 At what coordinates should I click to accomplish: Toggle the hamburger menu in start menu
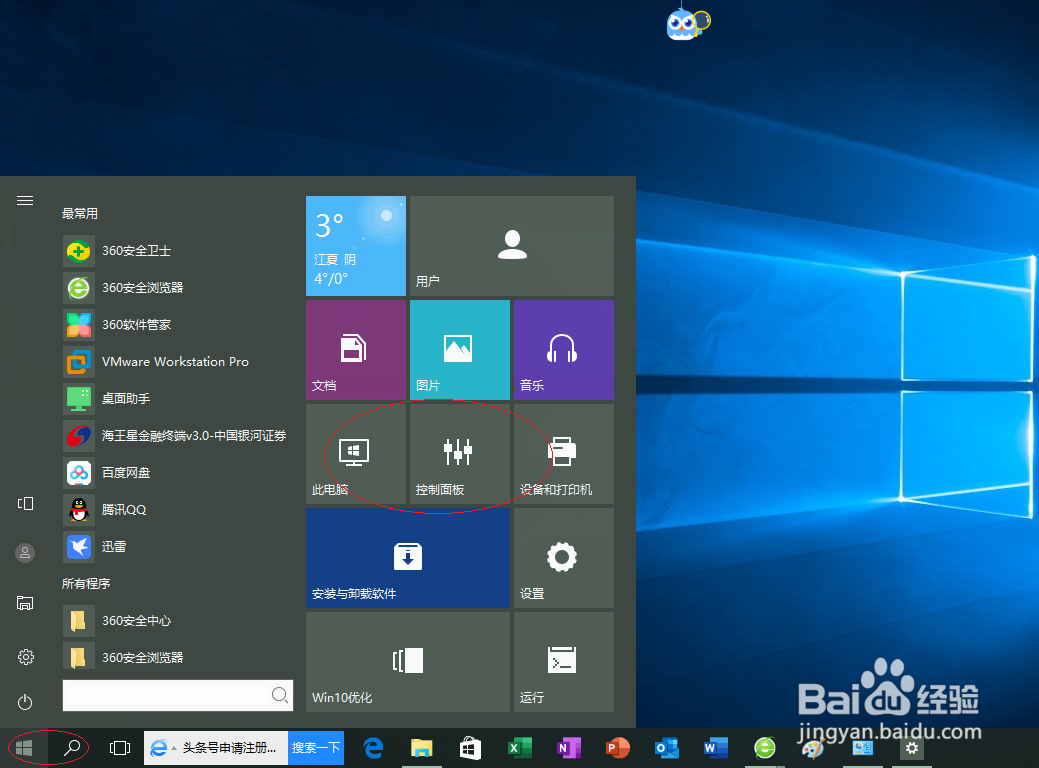tap(25, 200)
